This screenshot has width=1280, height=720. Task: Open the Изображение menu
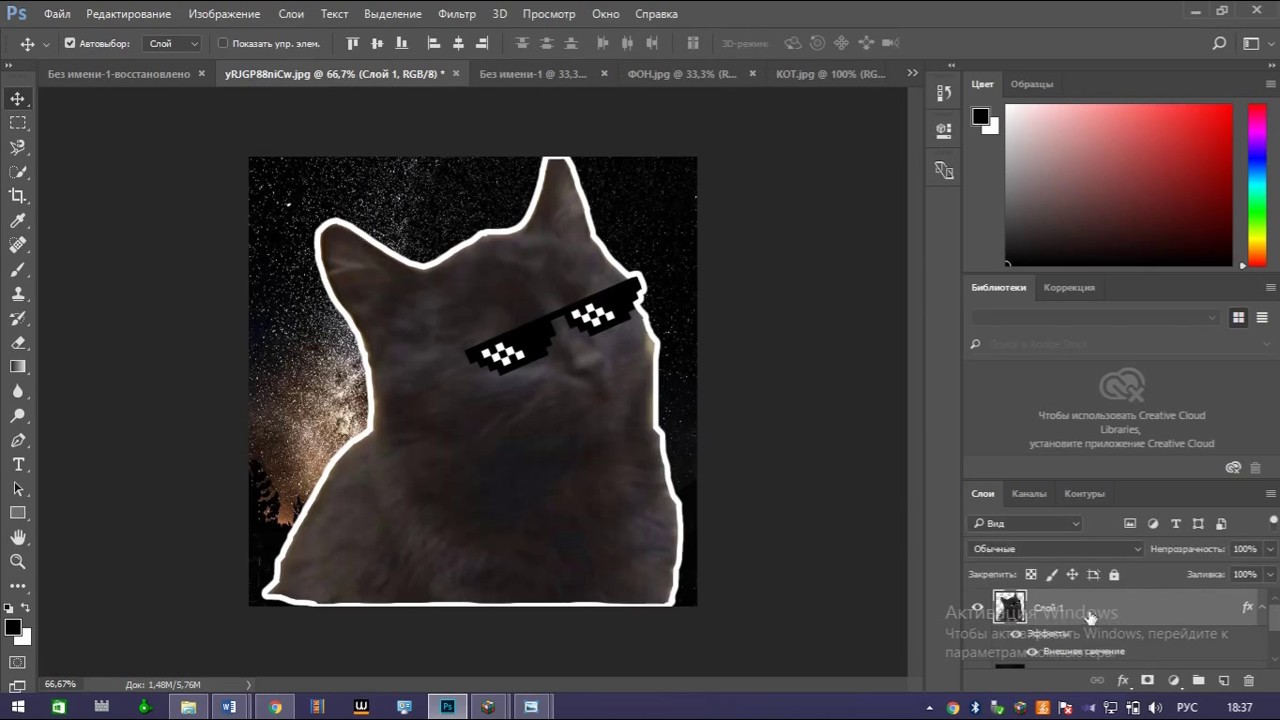pyautogui.click(x=224, y=14)
